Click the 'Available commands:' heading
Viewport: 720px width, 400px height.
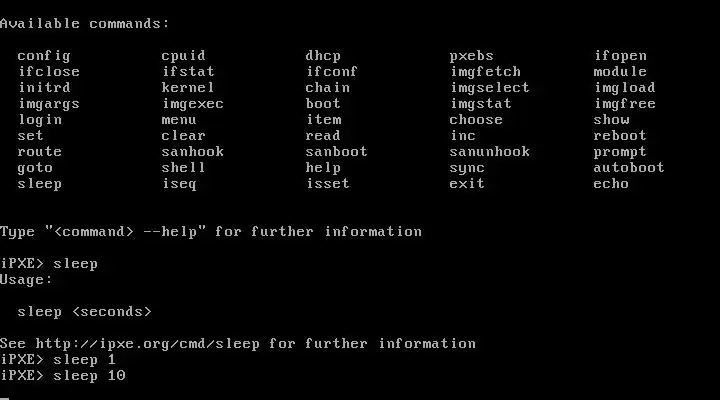coord(85,24)
